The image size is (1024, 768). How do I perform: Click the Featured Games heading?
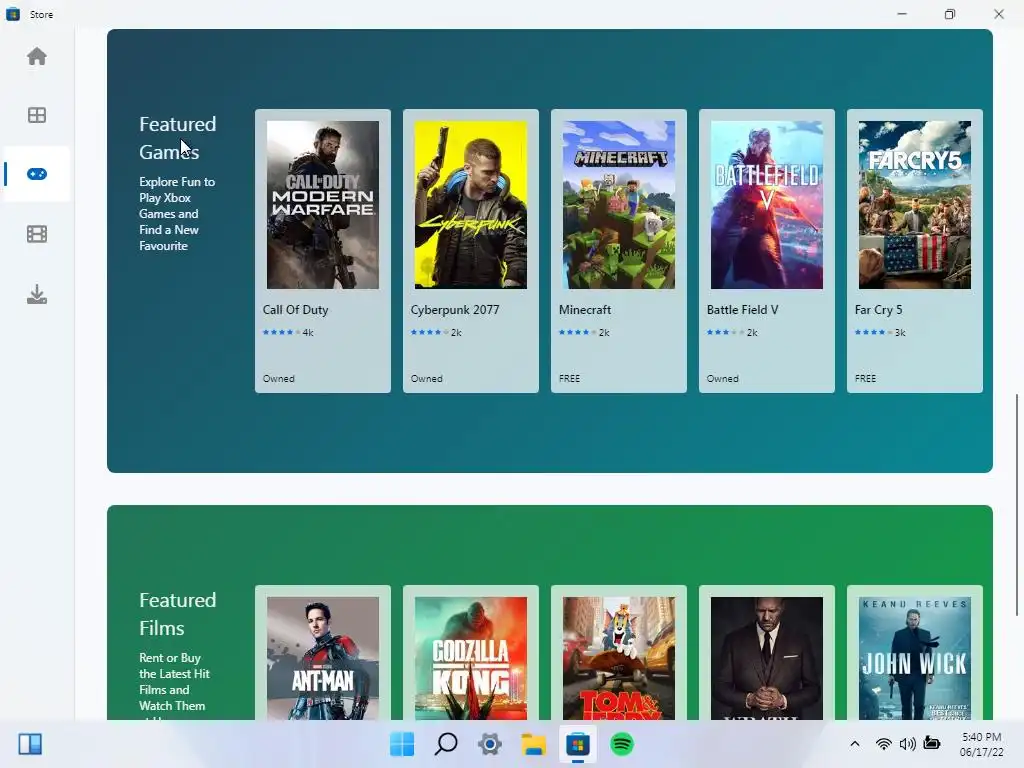coord(178,138)
